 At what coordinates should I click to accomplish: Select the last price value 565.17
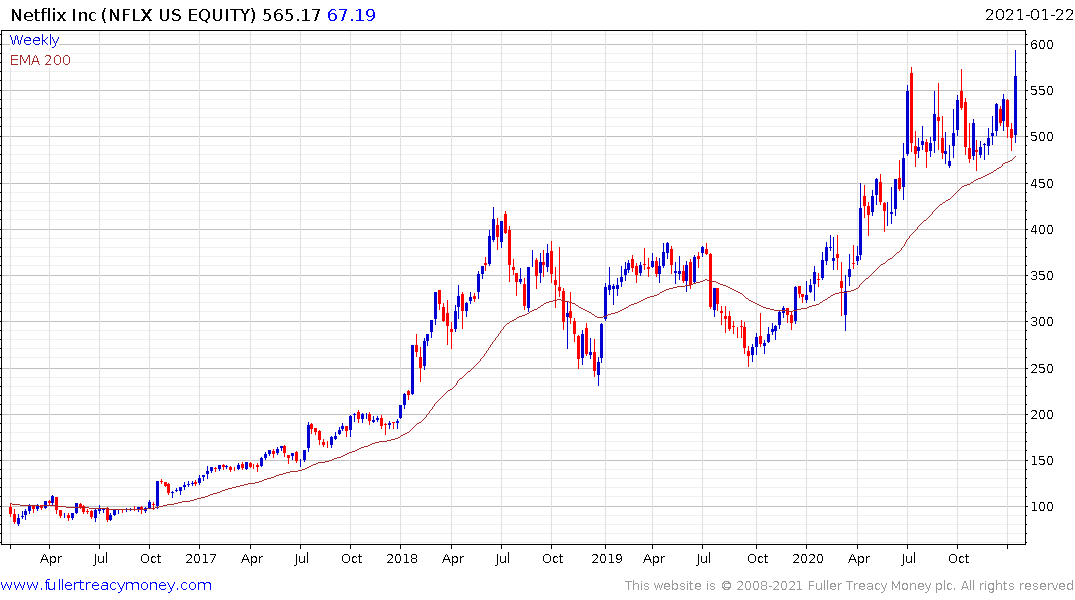coord(291,15)
